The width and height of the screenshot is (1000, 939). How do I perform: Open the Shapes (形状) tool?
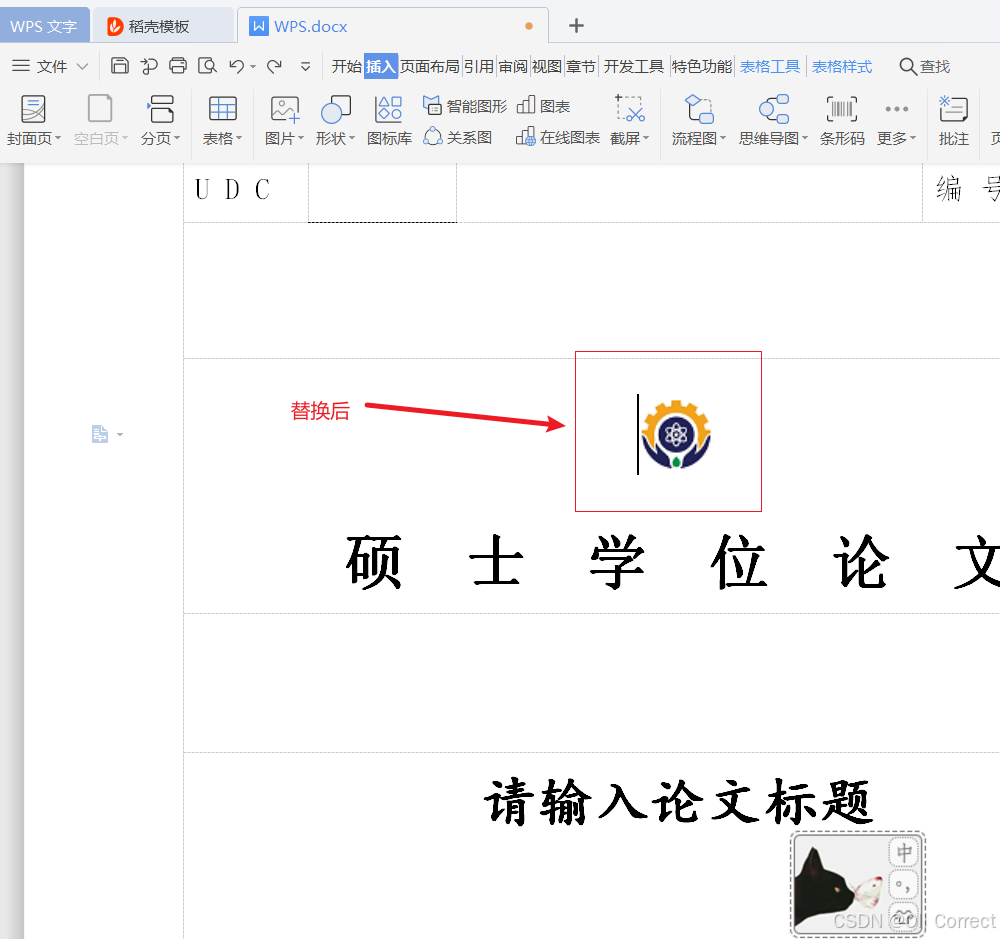pyautogui.click(x=335, y=119)
